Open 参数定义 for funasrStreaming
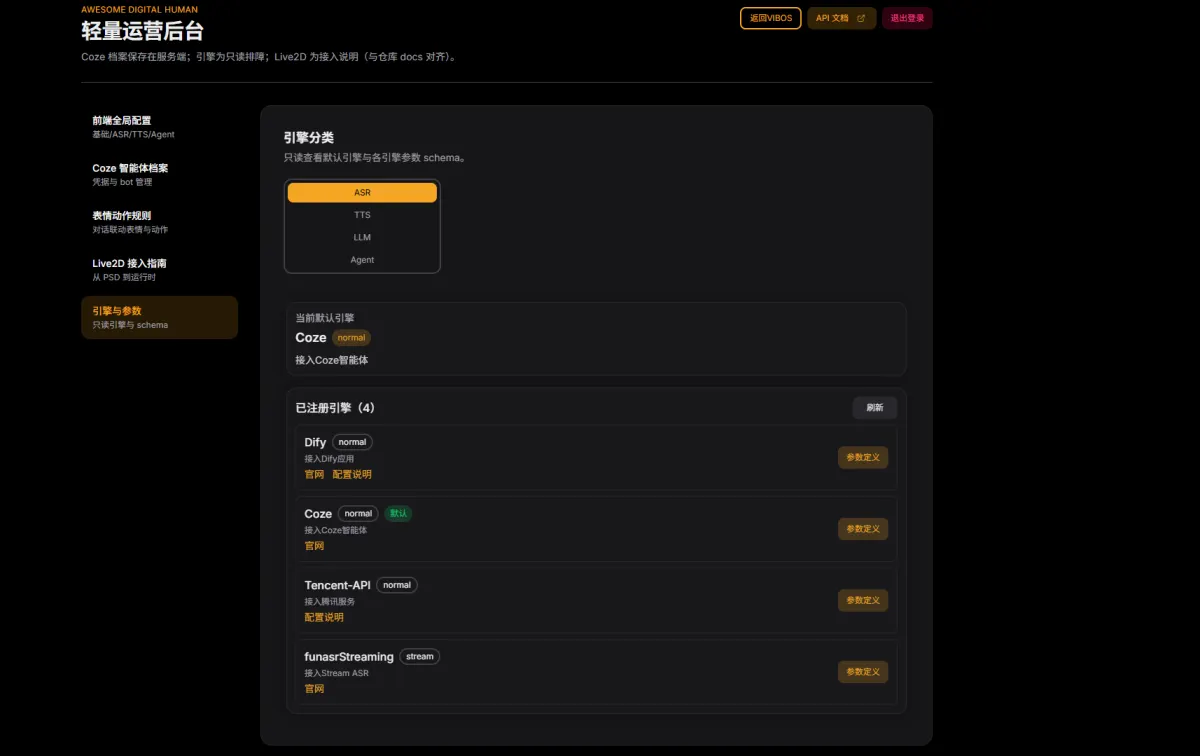This screenshot has width=1200, height=756. click(x=863, y=672)
